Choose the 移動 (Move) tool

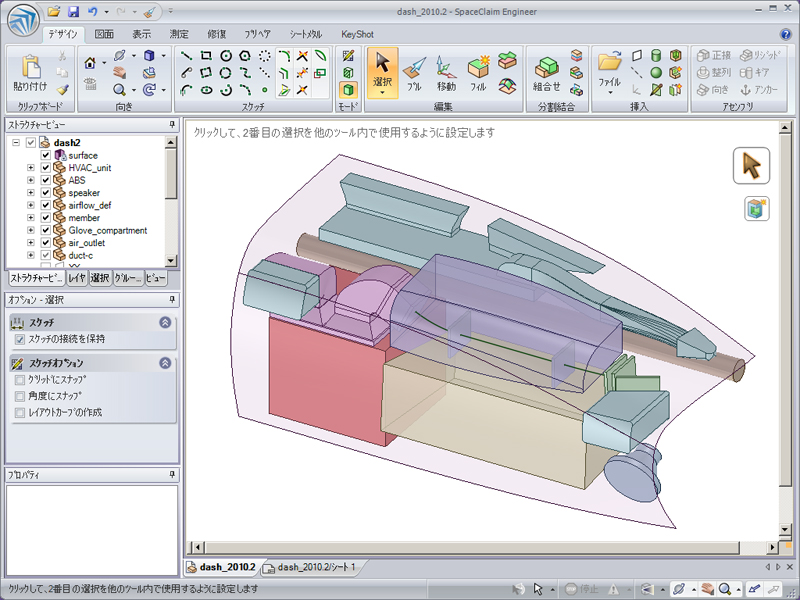tap(446, 72)
